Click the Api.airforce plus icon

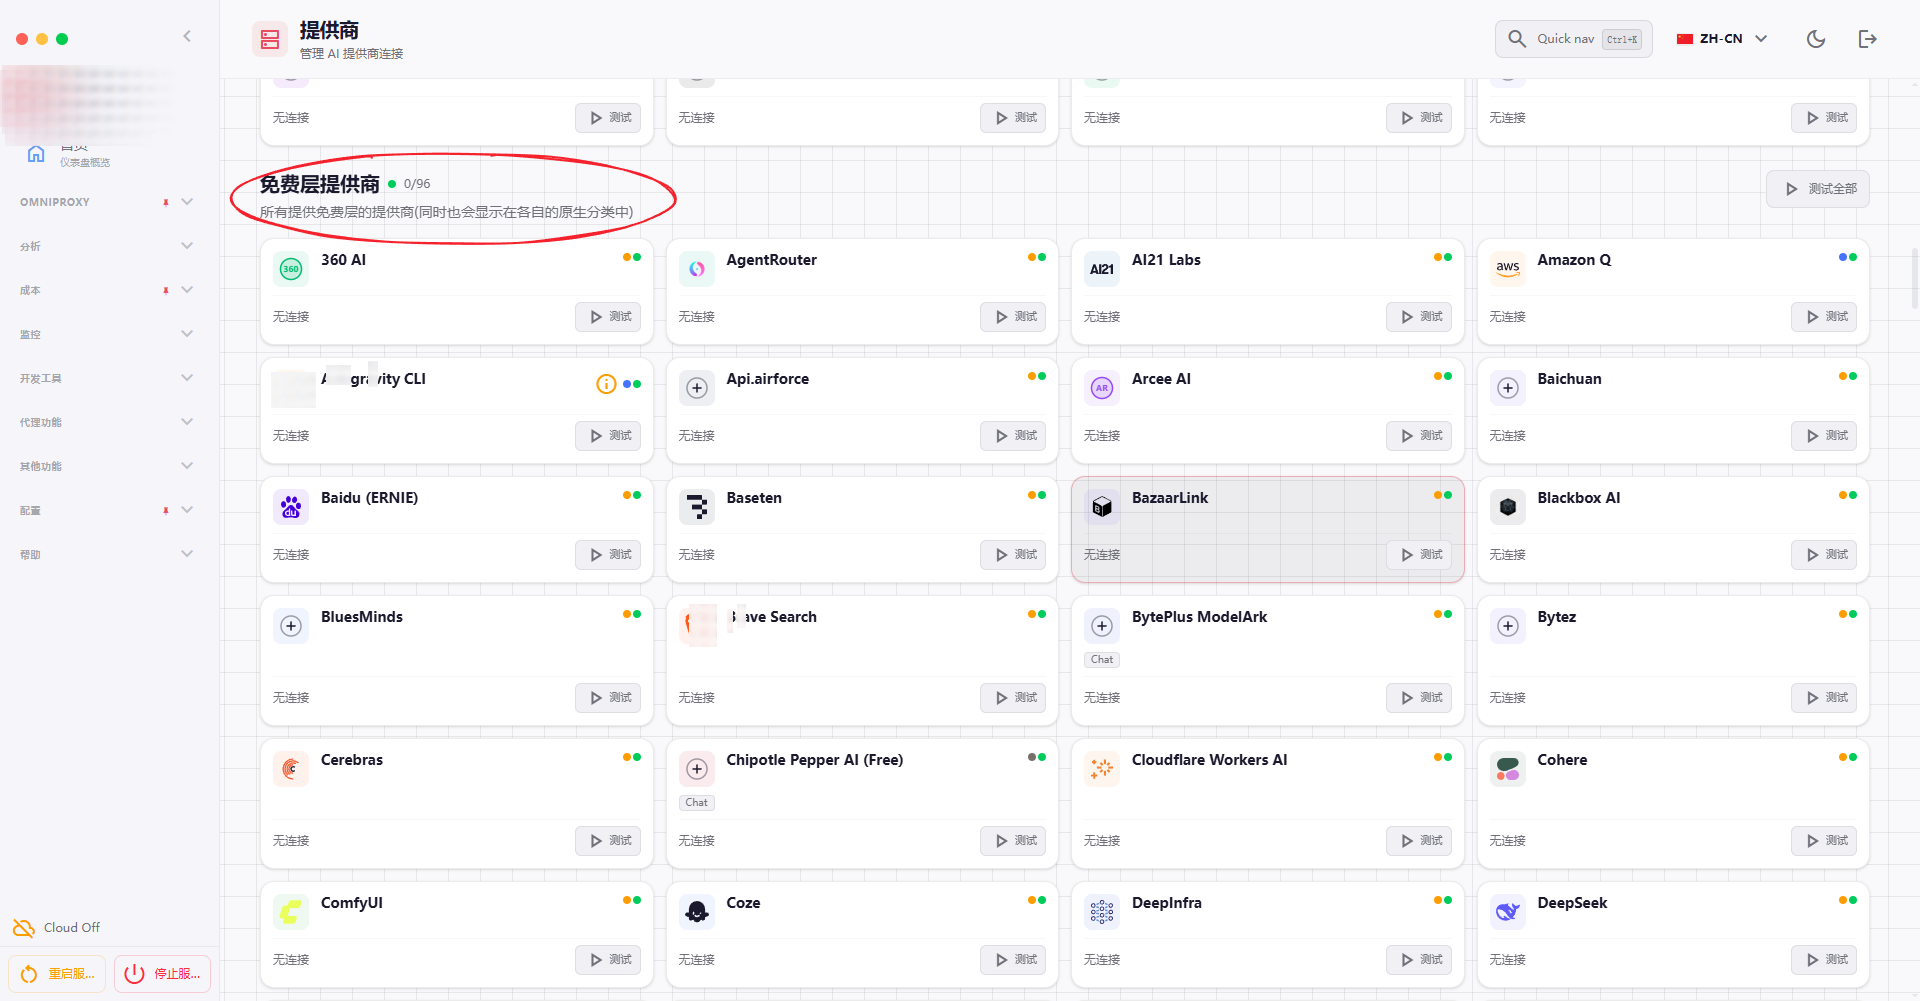[697, 388]
